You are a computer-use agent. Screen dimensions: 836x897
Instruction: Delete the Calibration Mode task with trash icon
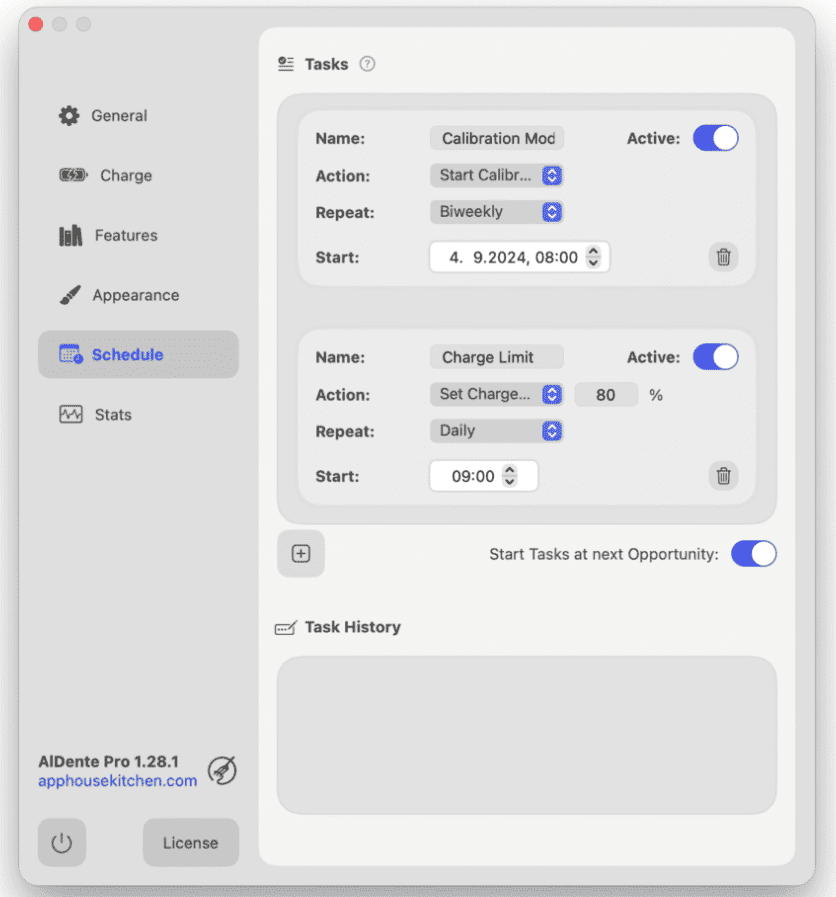(x=723, y=257)
